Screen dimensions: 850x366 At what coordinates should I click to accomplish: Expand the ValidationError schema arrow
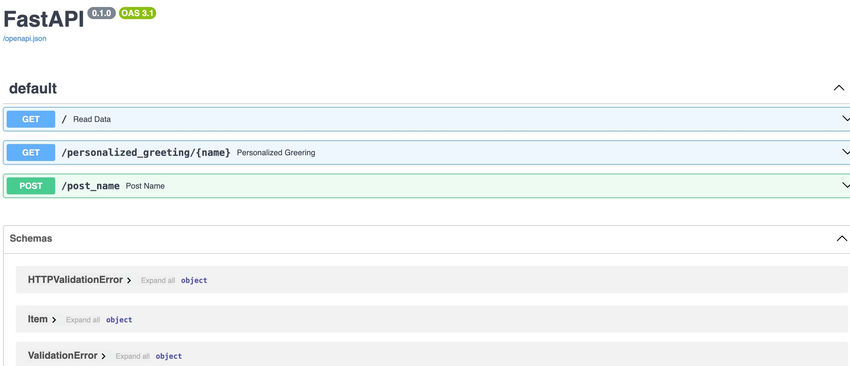pyautogui.click(x=104, y=356)
